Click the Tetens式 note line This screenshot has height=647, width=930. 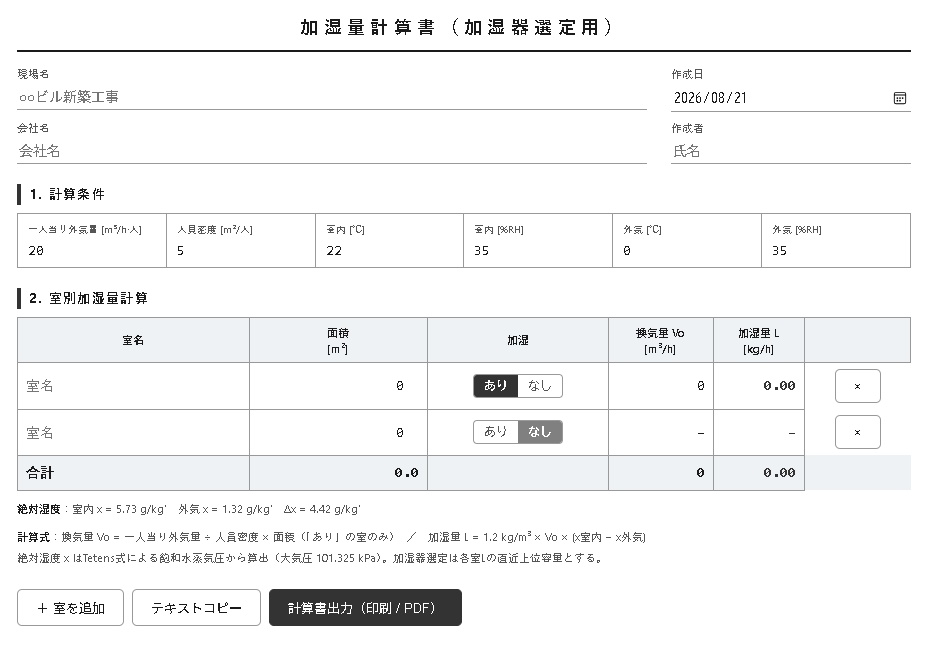coord(310,558)
